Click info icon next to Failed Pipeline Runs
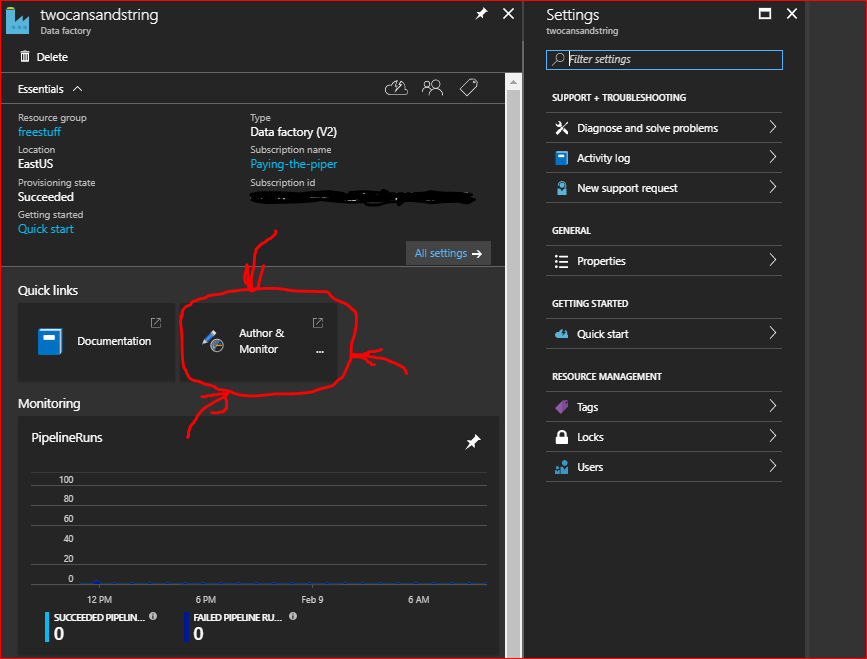 point(293,616)
